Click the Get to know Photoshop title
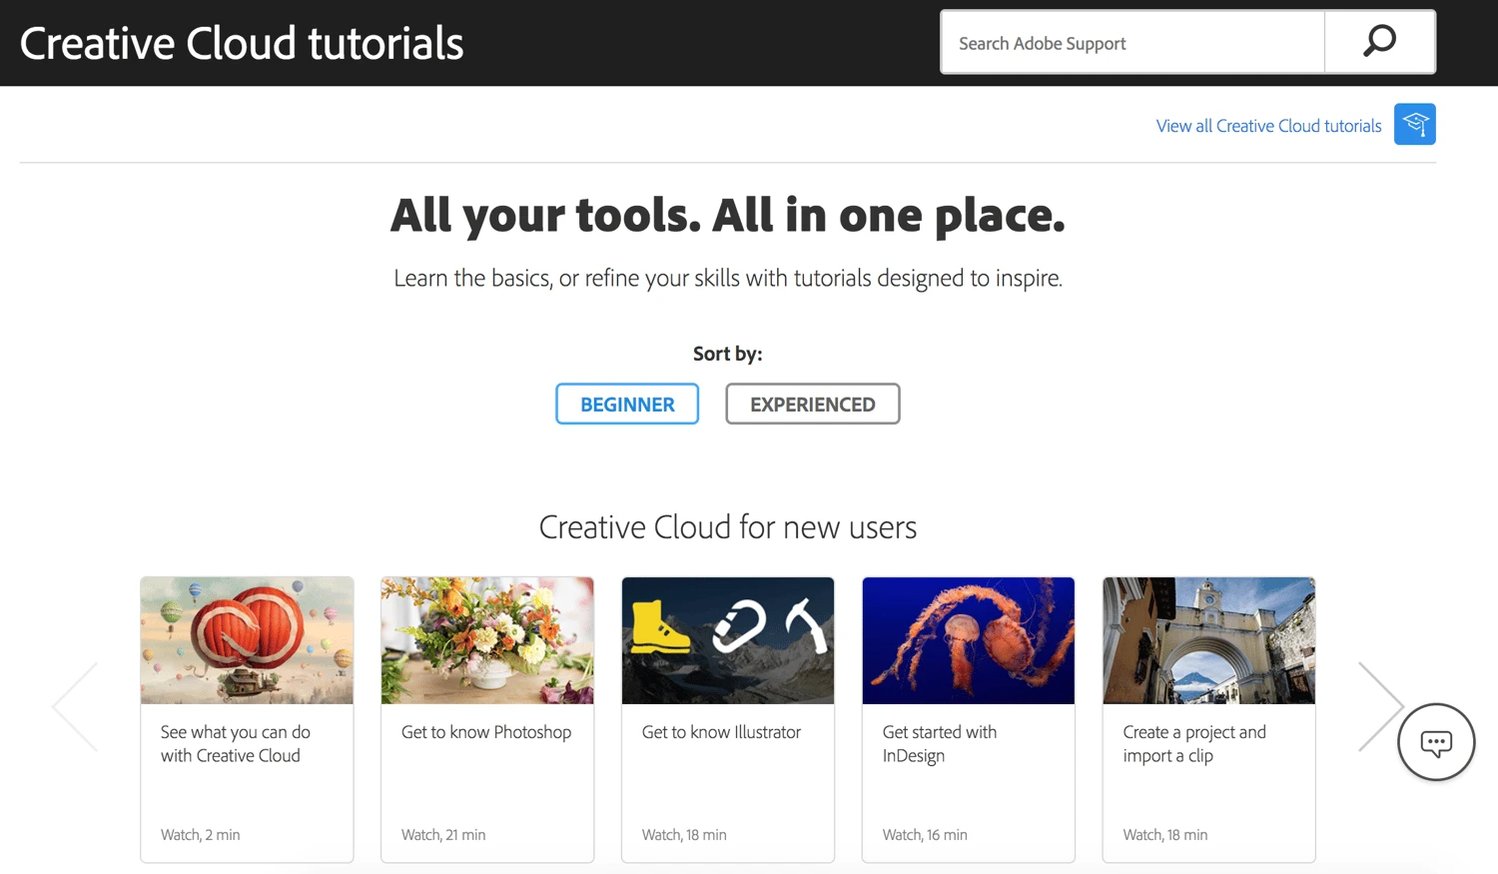Image resolution: width=1498 pixels, height=874 pixels. pyautogui.click(x=486, y=732)
